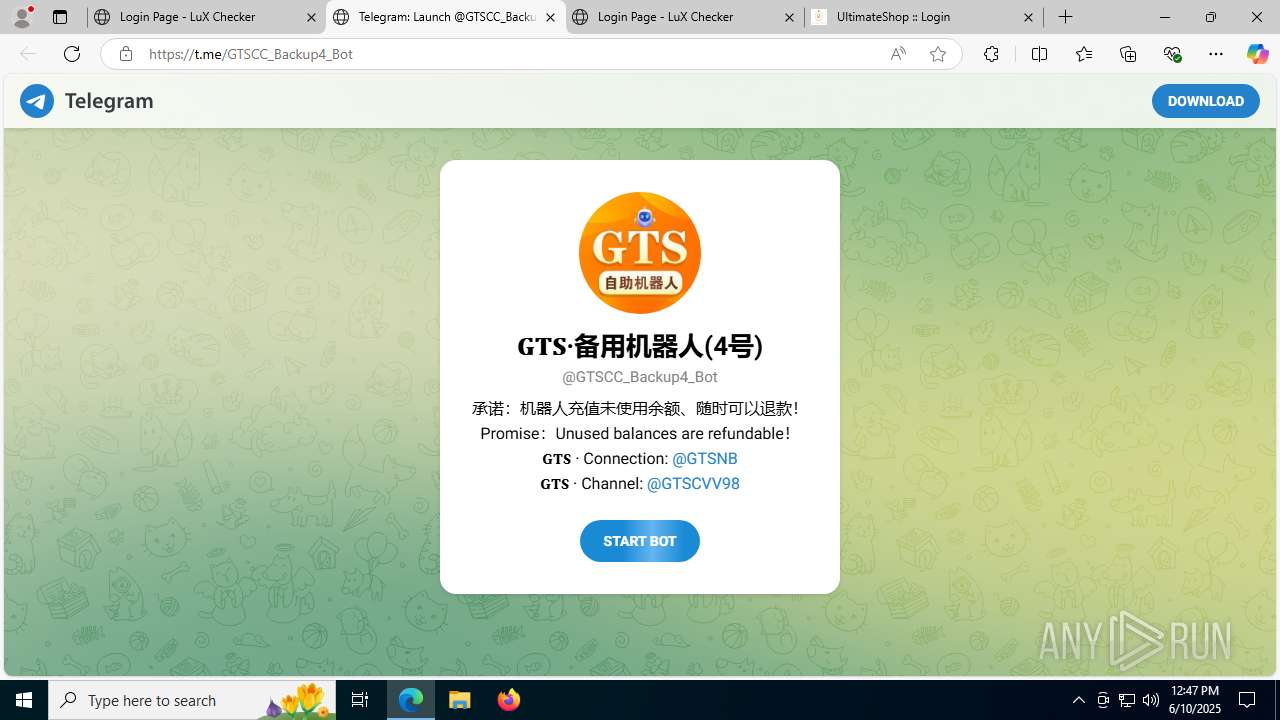Open the Favorites list icon
Screen dimensions: 1280x720
[1084, 54]
